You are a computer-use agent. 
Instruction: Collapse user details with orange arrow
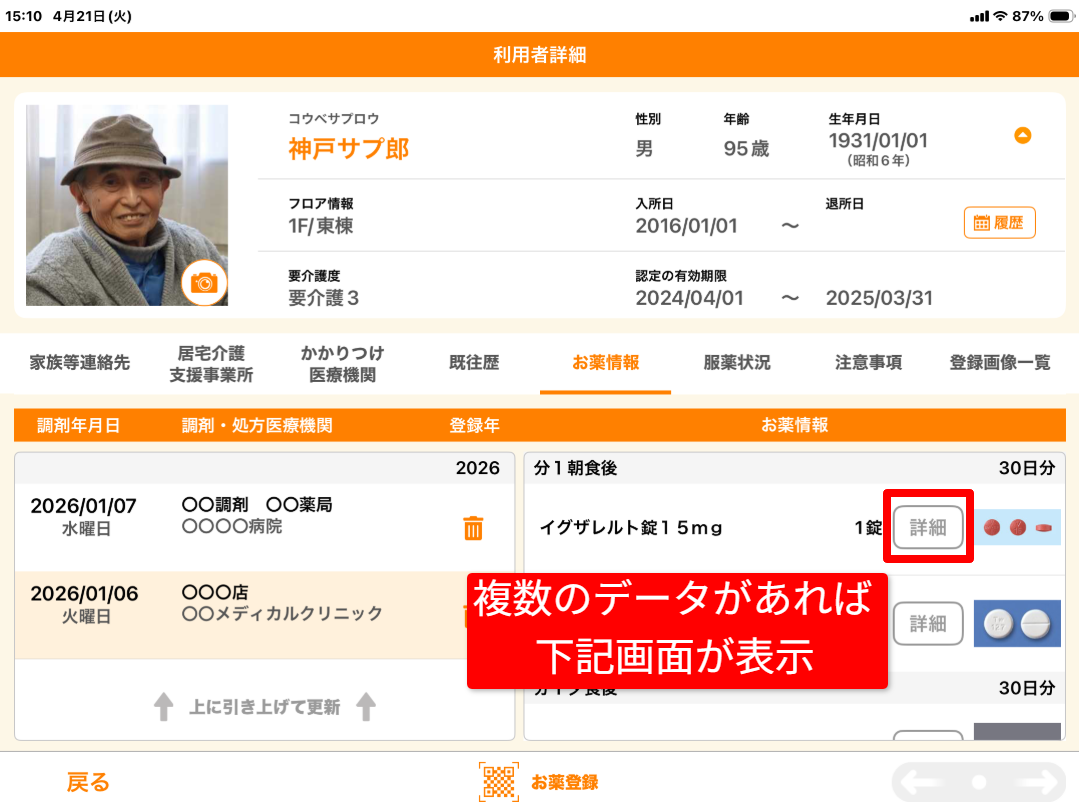pos(1022,136)
